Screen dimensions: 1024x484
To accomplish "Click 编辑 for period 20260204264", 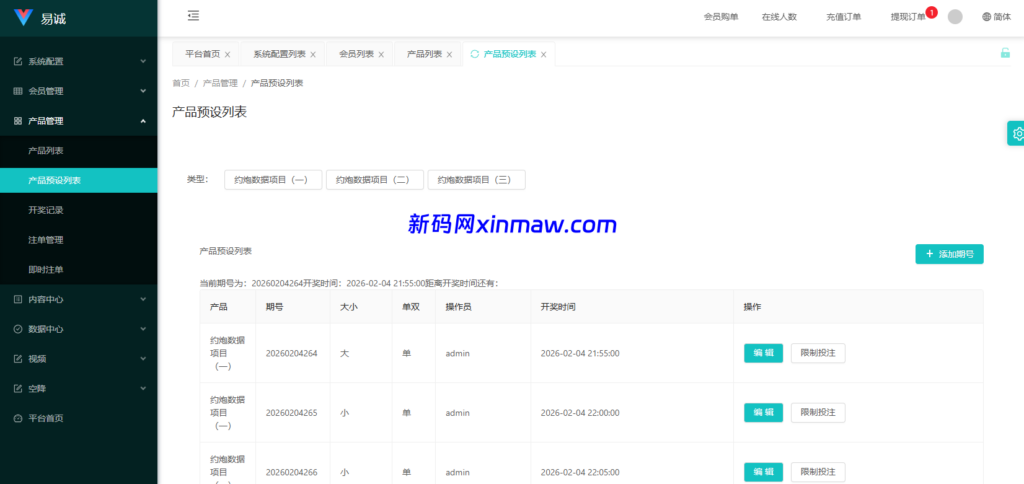I will coord(763,353).
